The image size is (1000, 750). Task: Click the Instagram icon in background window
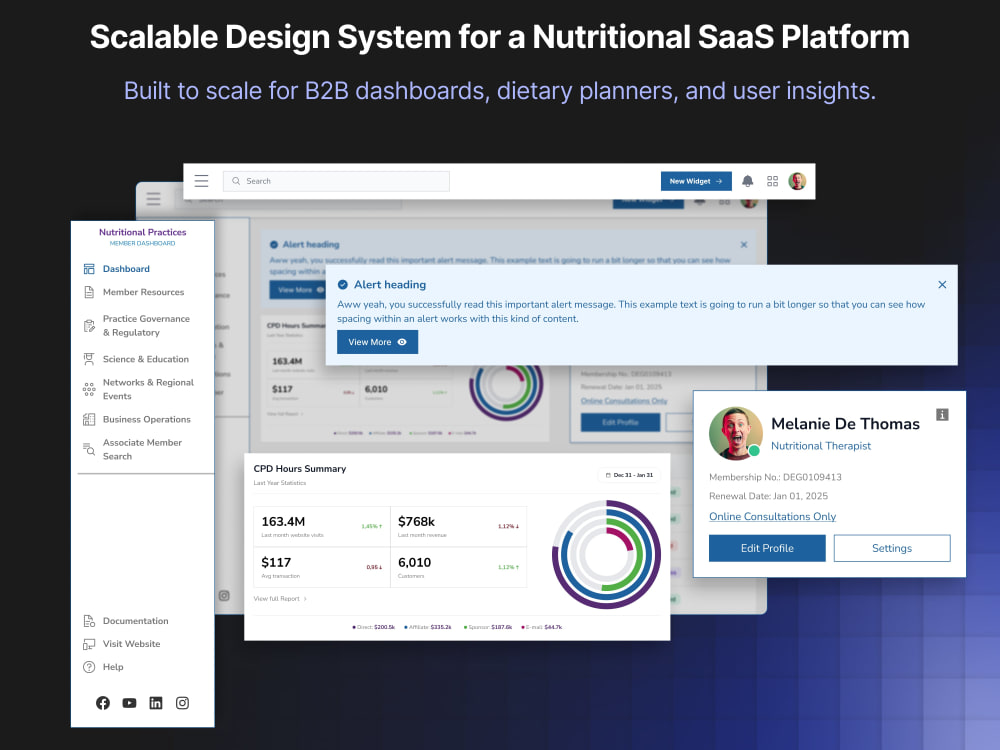224,596
